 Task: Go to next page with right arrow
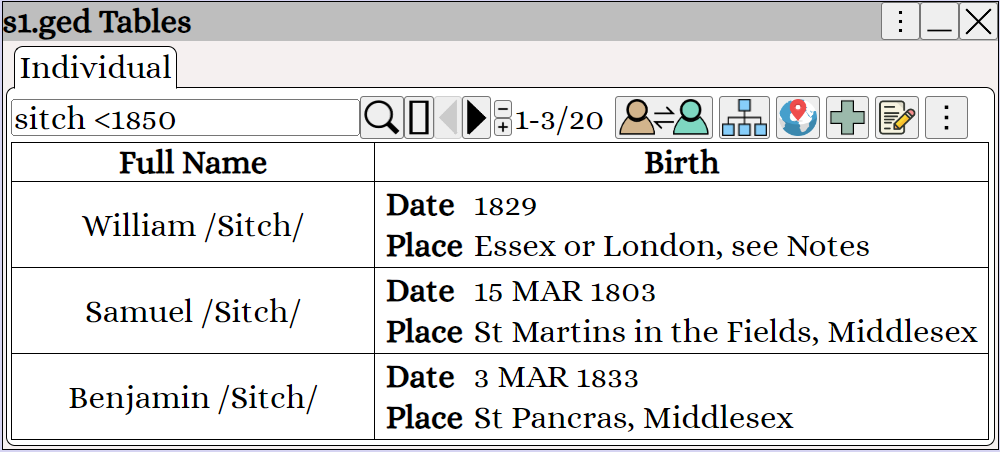click(x=476, y=118)
